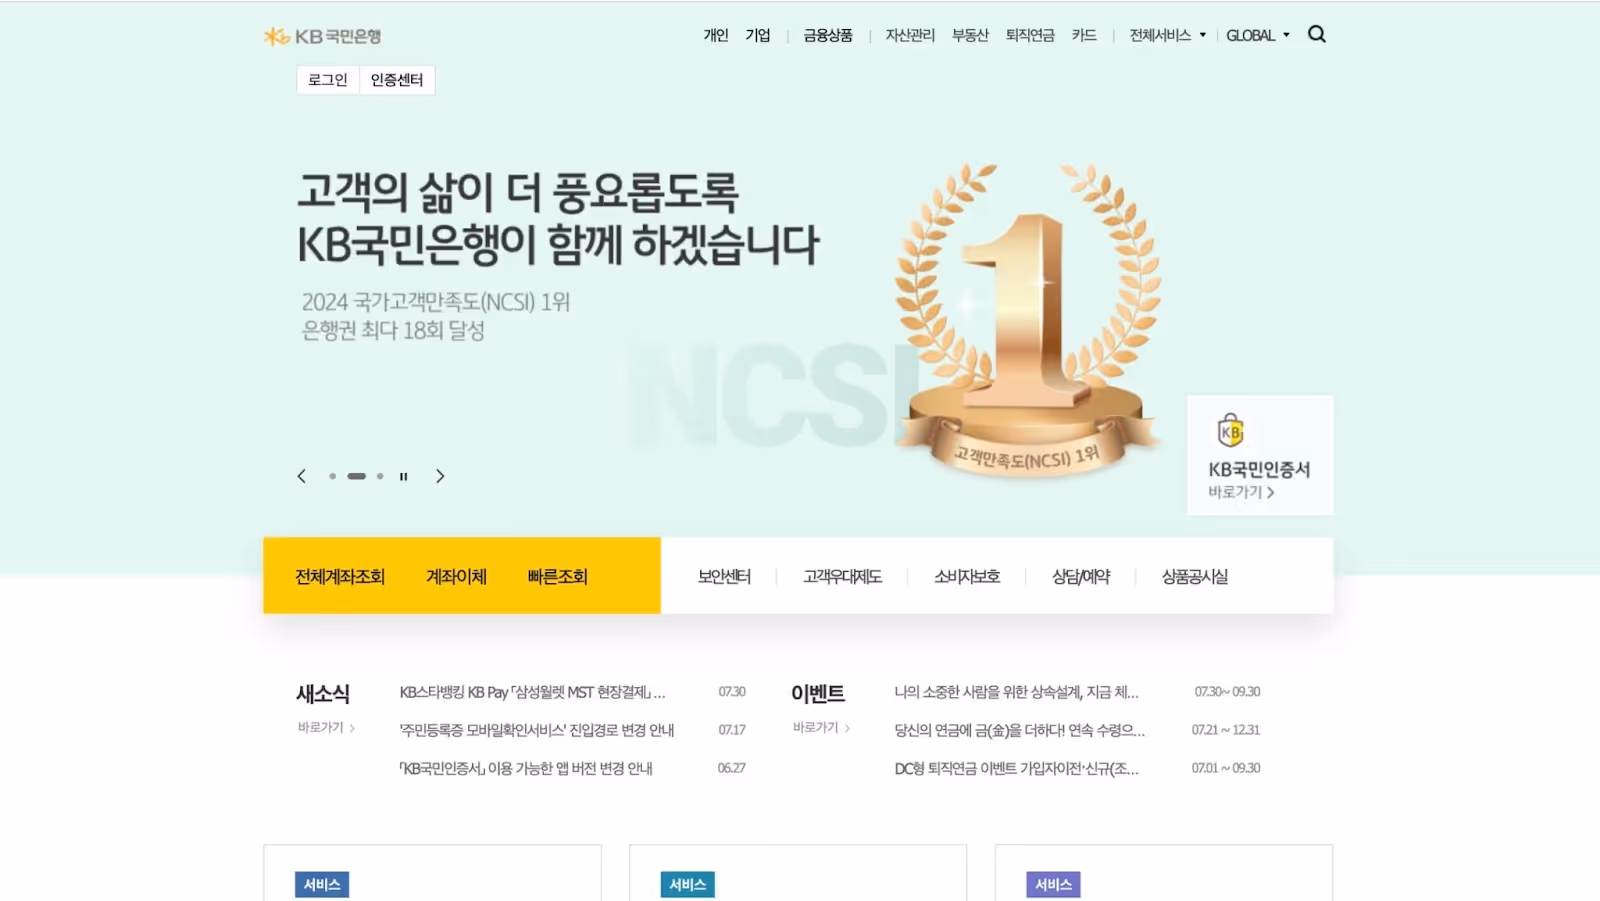Click the KB국민인증서 shield icon

[1231, 431]
